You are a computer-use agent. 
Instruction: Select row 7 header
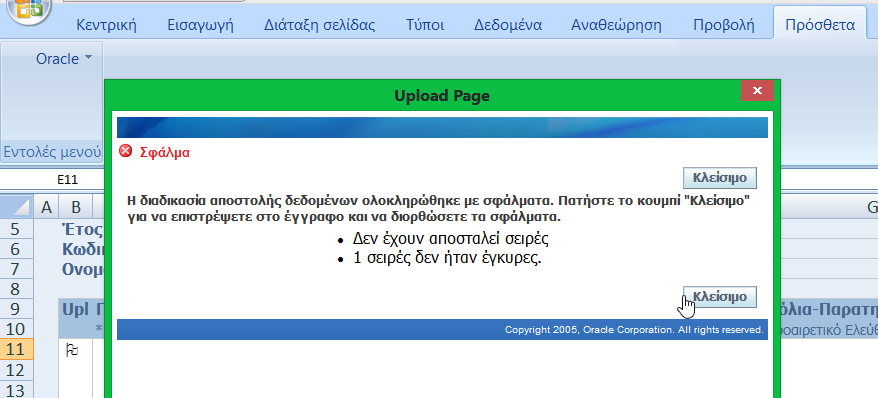coord(17,269)
